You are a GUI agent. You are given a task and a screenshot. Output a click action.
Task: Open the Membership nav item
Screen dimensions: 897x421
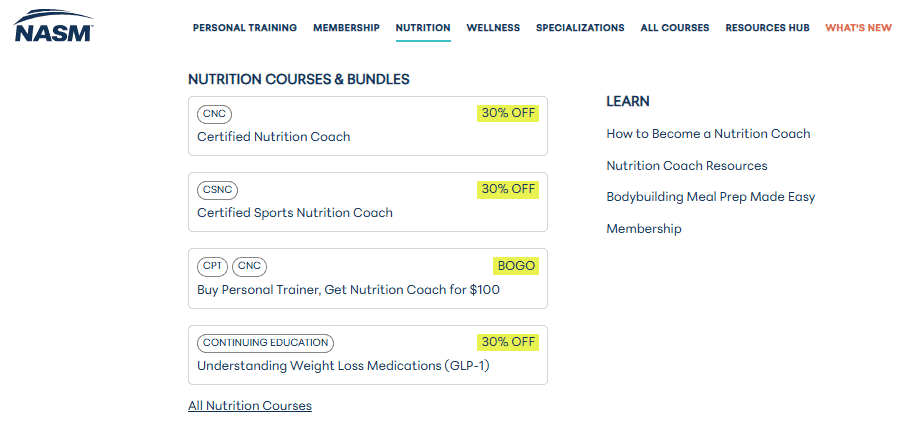pos(346,27)
